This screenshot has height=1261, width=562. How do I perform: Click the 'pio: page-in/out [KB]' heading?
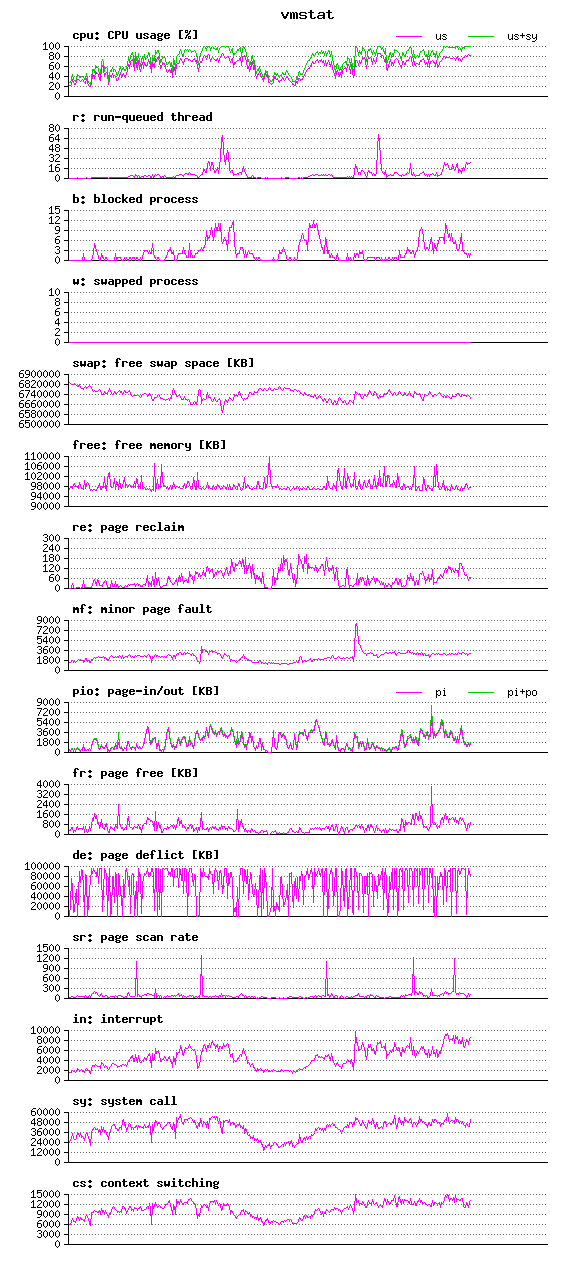click(x=146, y=691)
